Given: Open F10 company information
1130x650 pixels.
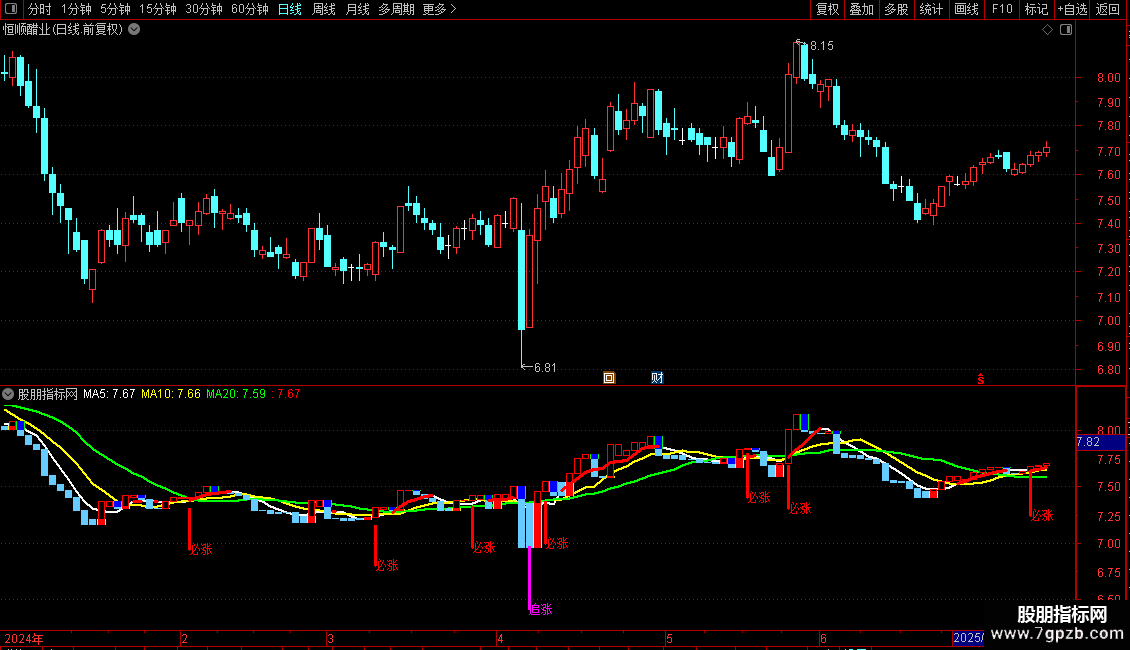Looking at the screenshot, I should 1002,9.
